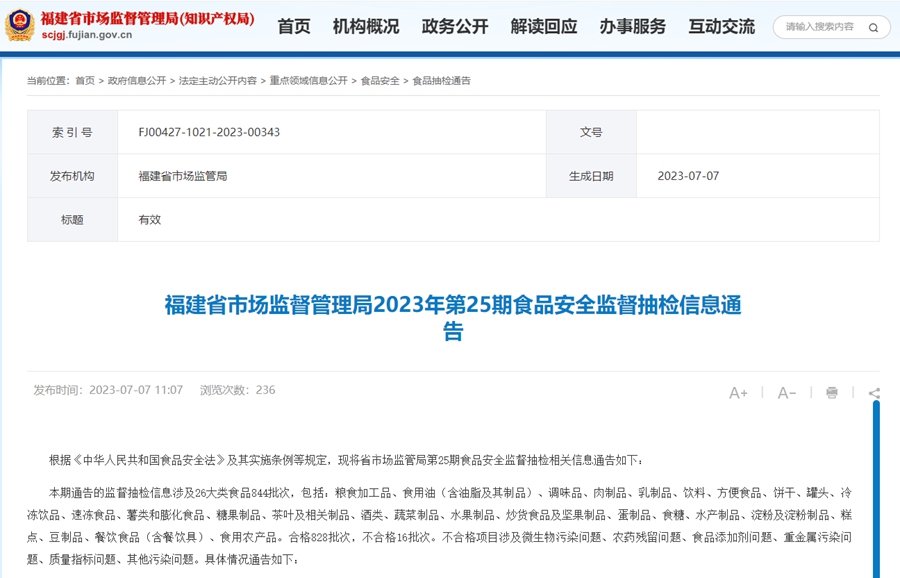Click A- to shrink article text
Screen dimensions: 900x578
pyautogui.click(x=787, y=393)
